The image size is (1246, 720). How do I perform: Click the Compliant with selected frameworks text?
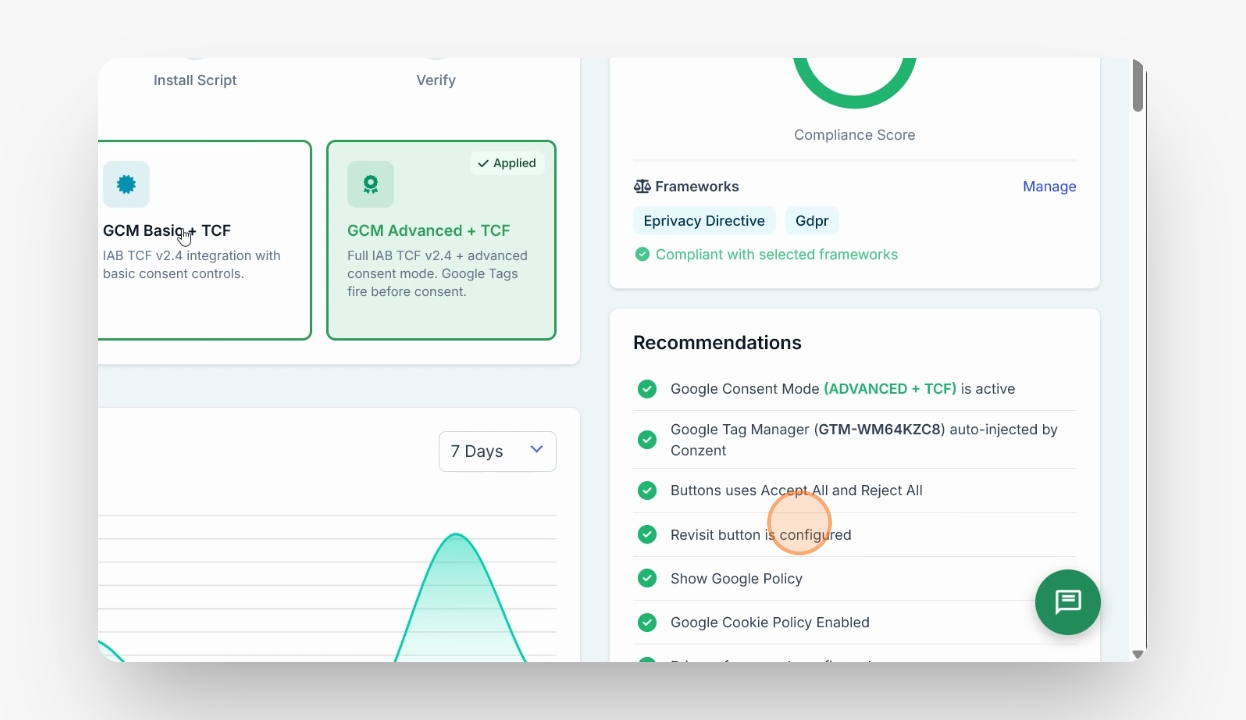coord(777,254)
